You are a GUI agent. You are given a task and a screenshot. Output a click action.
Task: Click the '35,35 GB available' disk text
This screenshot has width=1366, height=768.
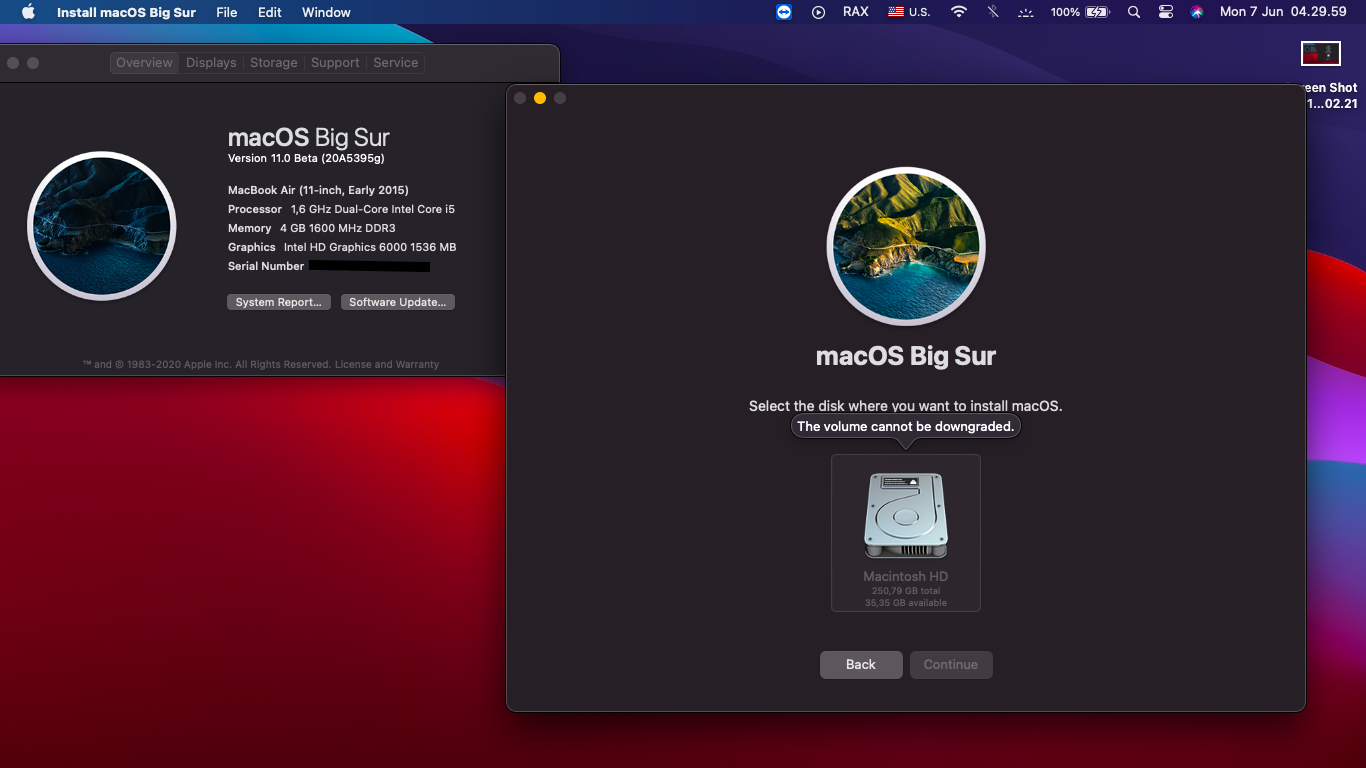pyautogui.click(x=906, y=603)
